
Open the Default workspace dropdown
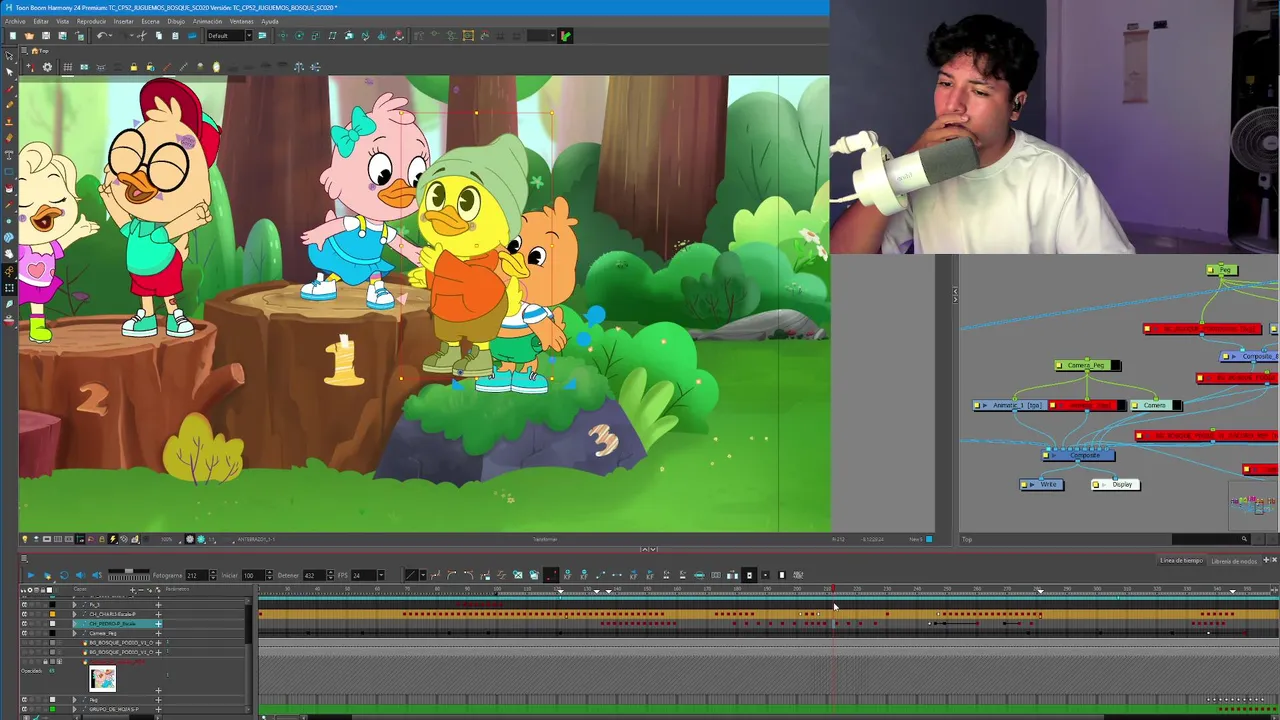(x=229, y=36)
